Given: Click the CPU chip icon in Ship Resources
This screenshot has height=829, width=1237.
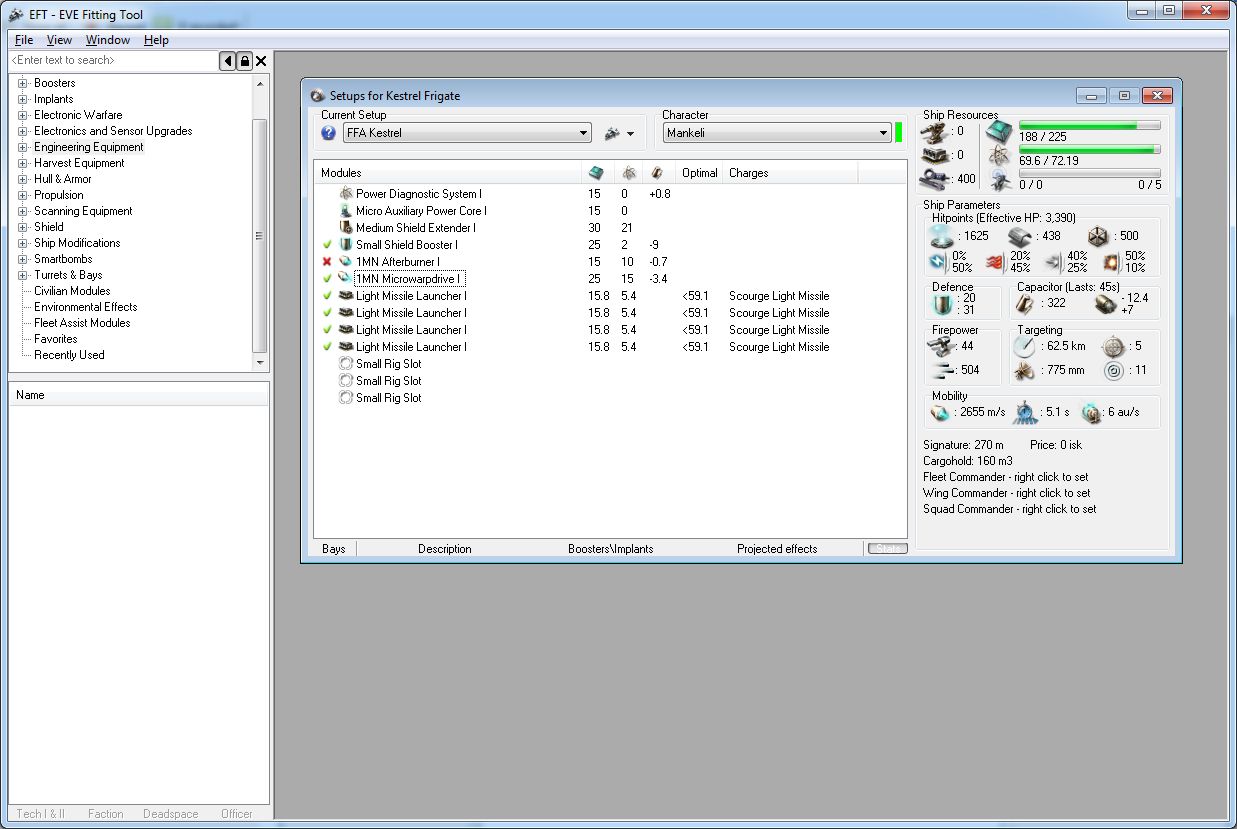Looking at the screenshot, I should click(x=999, y=131).
